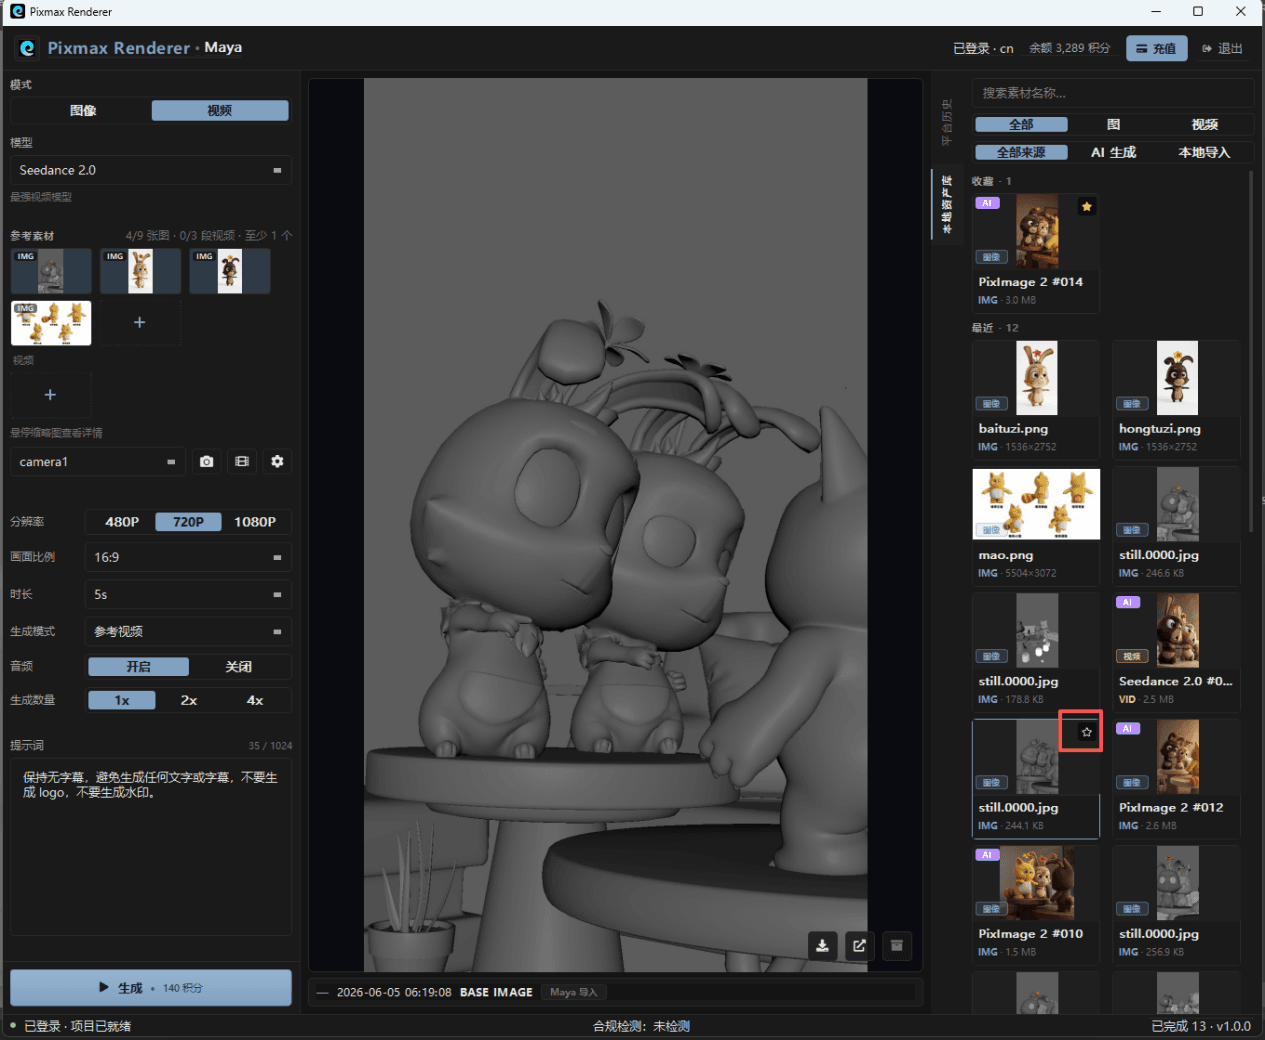
Task: Filter assets by AI 生成
Action: pyautogui.click(x=1113, y=153)
